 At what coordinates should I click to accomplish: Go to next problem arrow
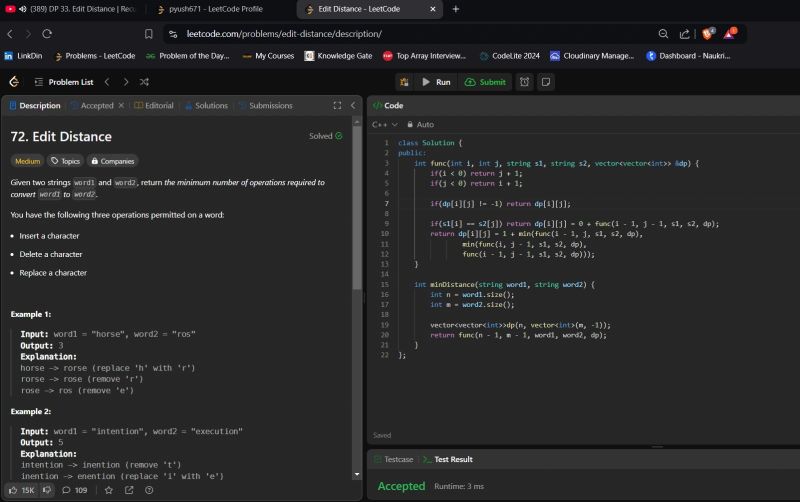[x=126, y=82]
